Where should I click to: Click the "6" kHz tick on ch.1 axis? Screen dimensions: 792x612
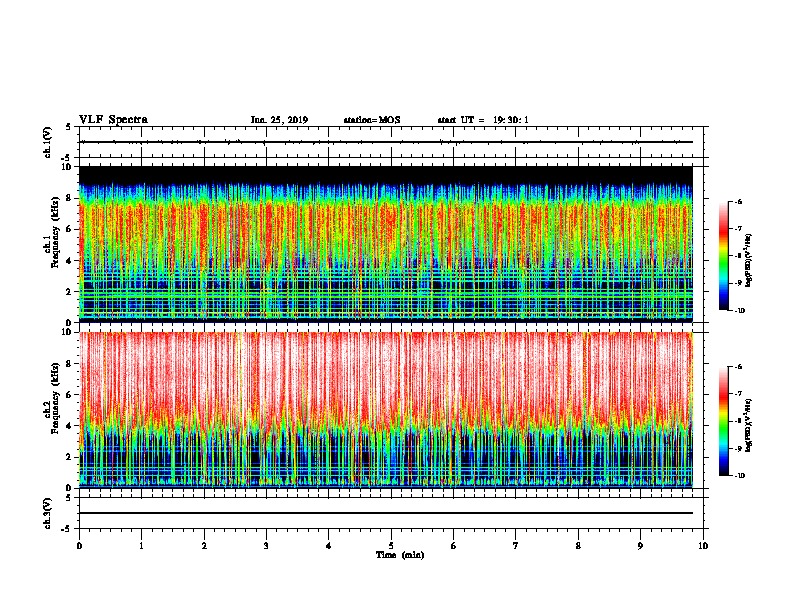[70, 229]
